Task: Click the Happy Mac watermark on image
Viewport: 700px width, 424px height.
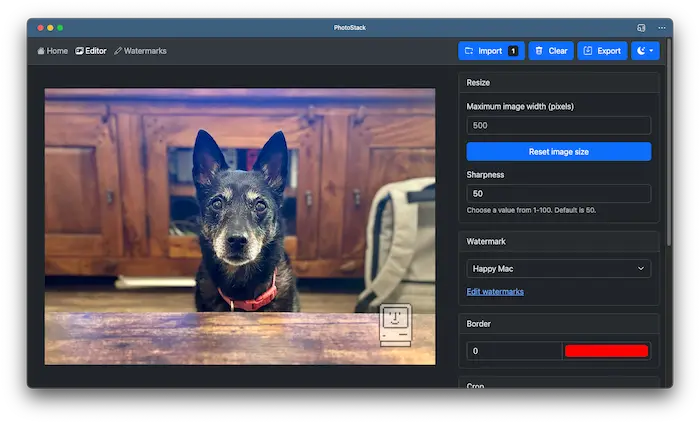Action: (x=395, y=324)
